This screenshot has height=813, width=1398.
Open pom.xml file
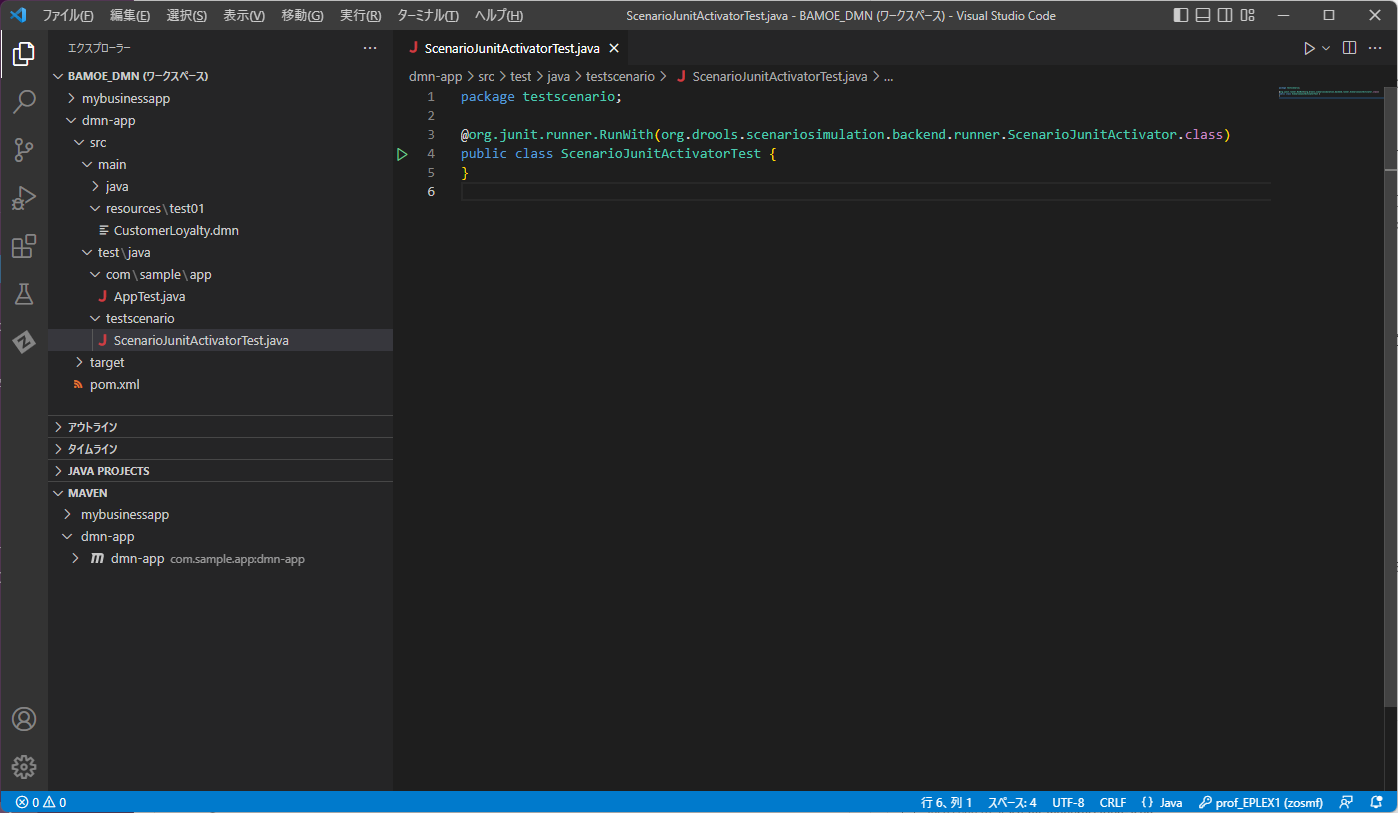(220, 384)
